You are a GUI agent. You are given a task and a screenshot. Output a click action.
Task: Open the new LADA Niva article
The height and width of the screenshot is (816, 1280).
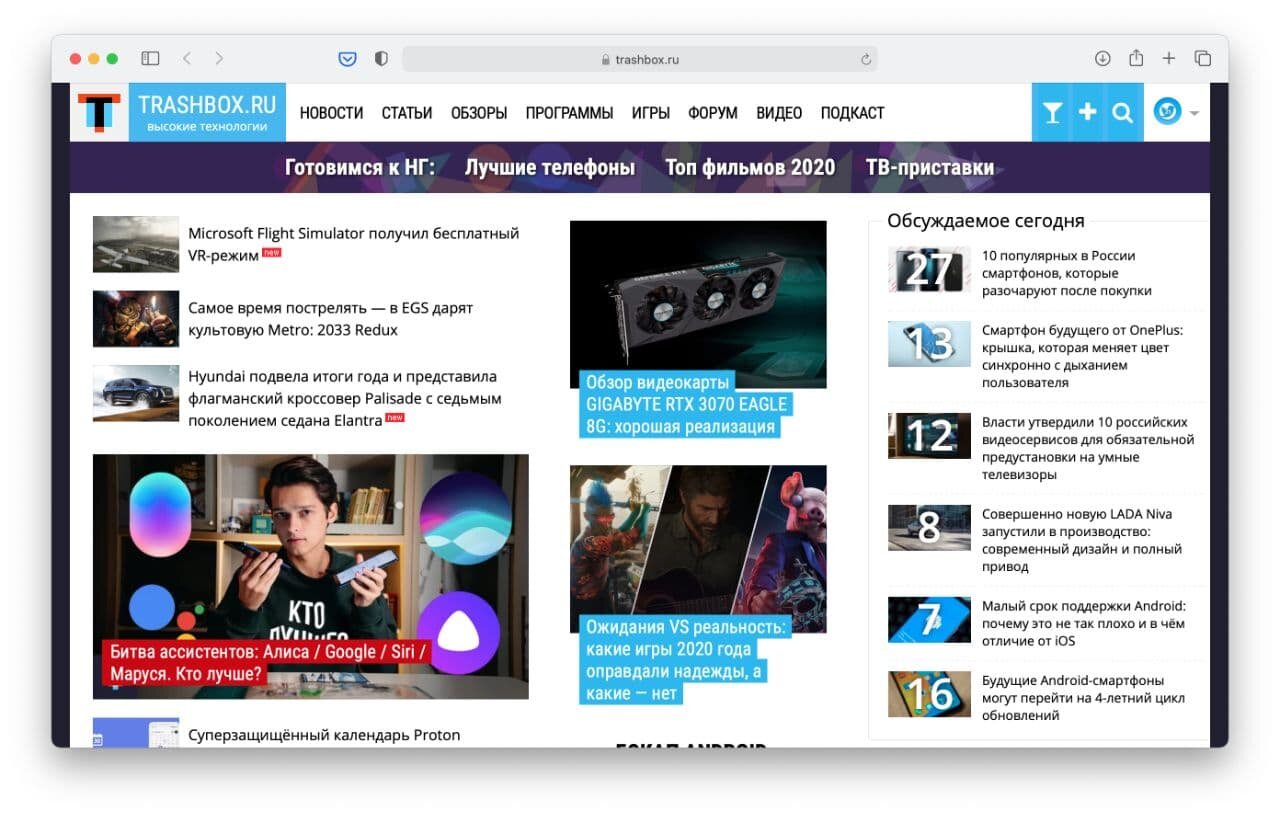point(1082,540)
